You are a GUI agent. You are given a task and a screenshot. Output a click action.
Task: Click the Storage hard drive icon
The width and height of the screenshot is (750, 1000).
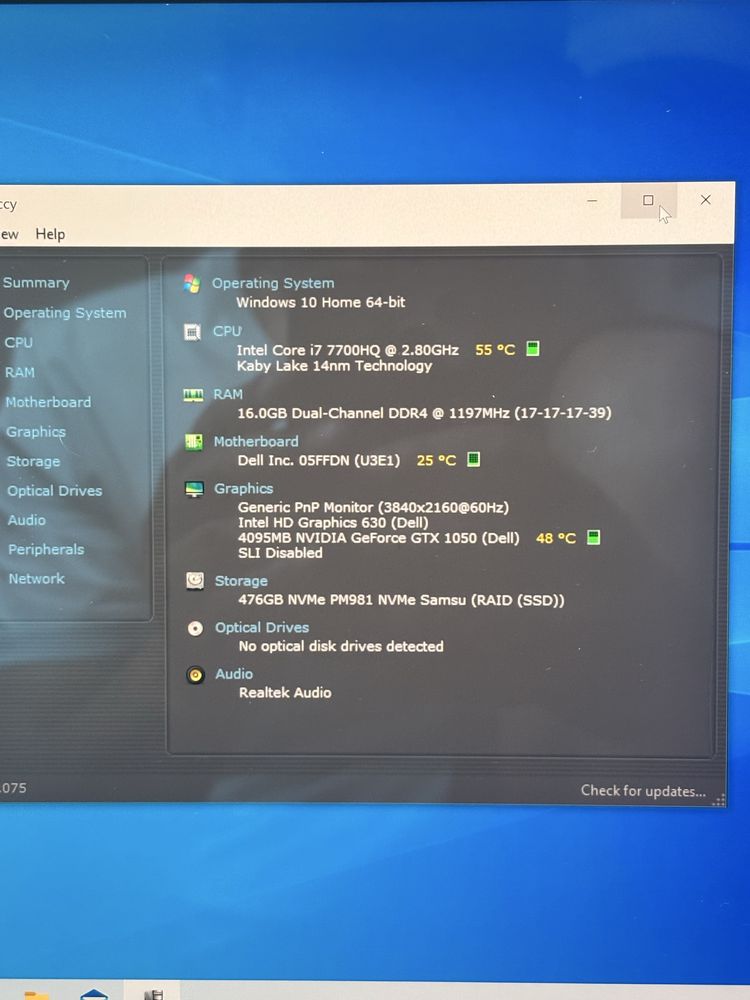pos(195,580)
